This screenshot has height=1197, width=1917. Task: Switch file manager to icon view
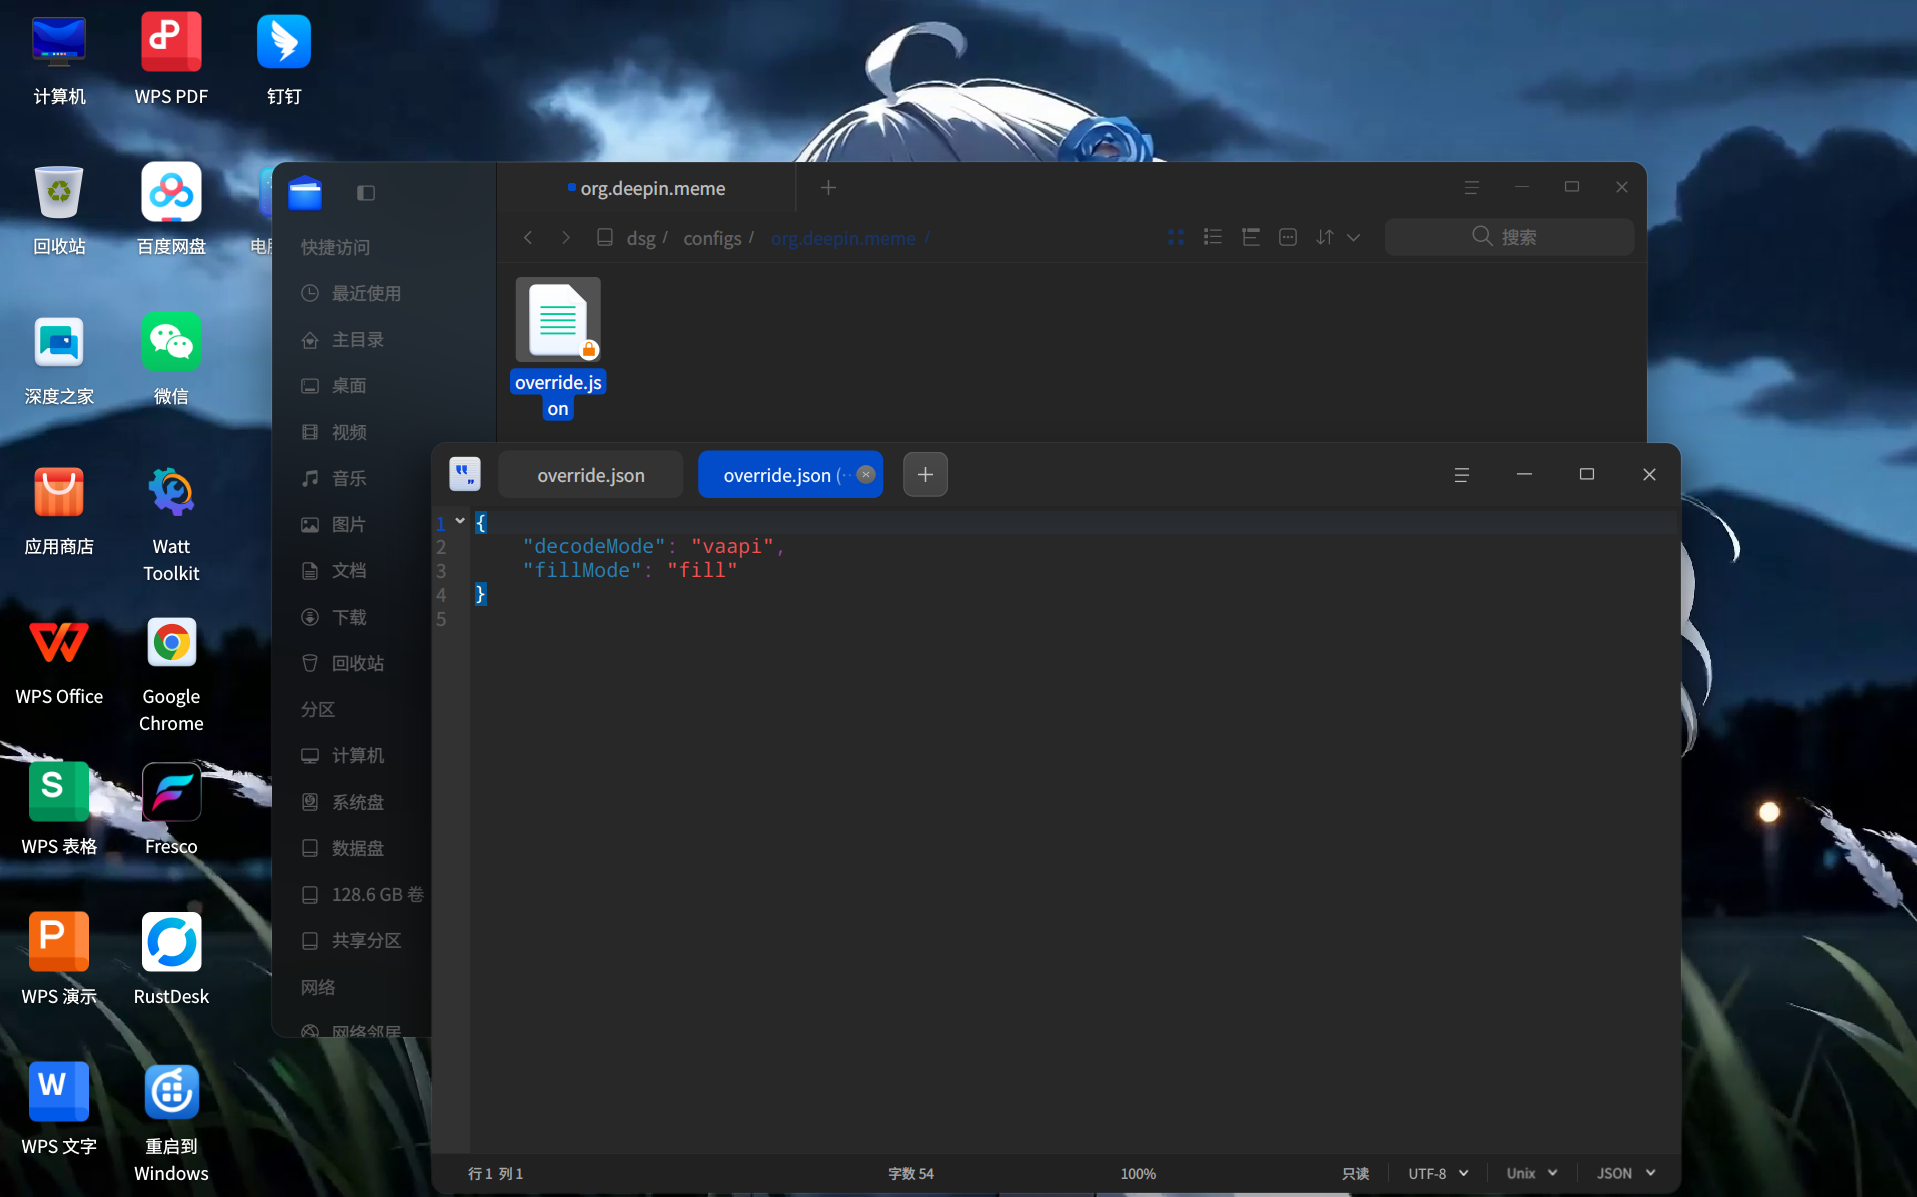[x=1176, y=237]
